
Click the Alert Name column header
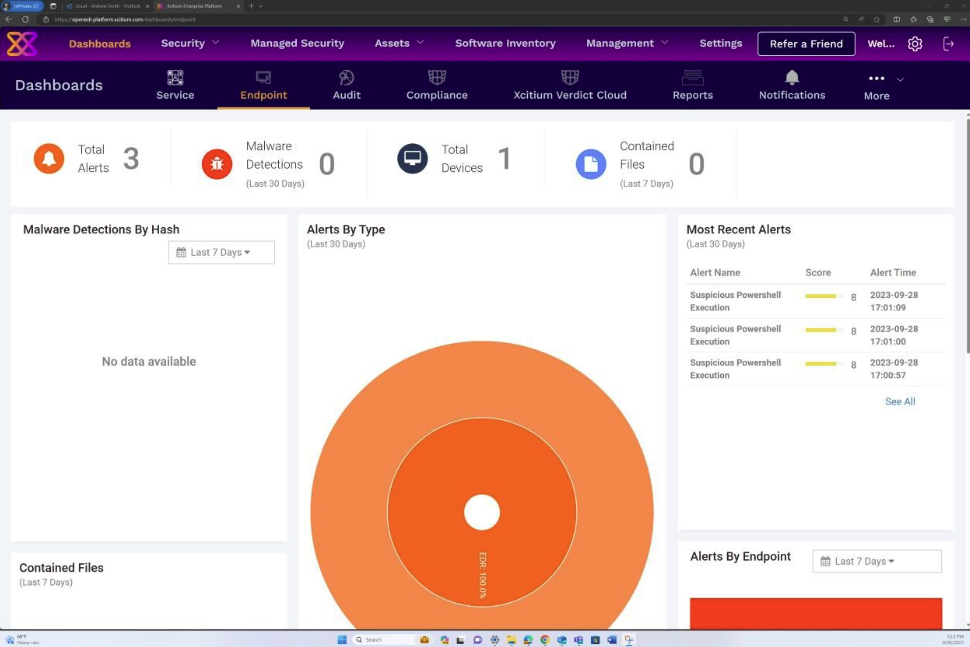point(715,272)
